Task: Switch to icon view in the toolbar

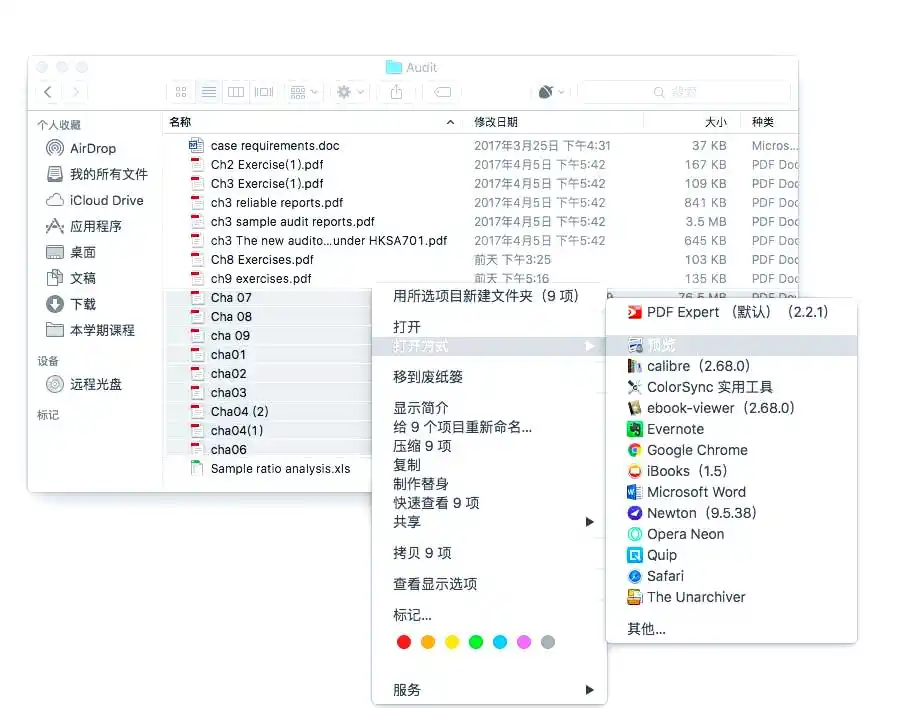Action: (x=181, y=92)
